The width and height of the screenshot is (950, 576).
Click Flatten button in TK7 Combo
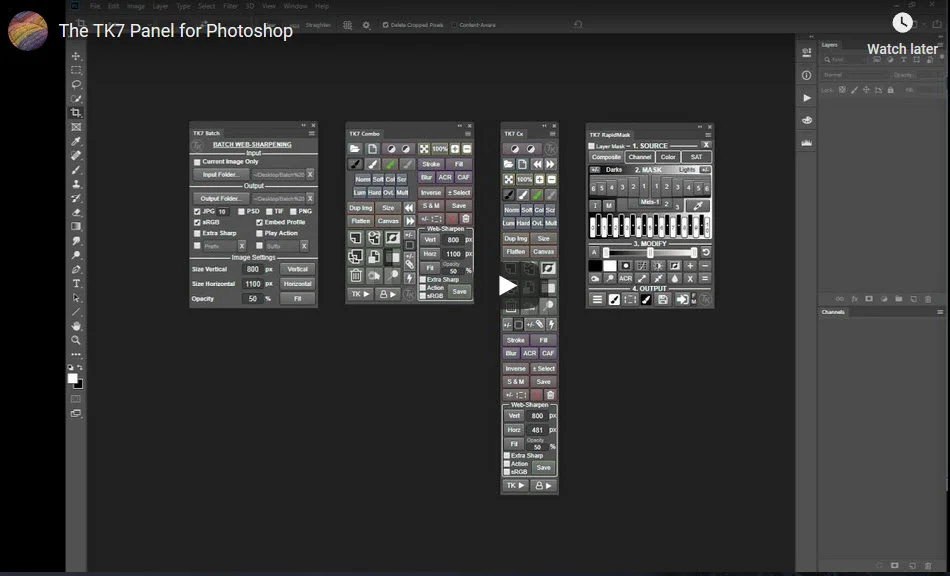pyautogui.click(x=360, y=221)
